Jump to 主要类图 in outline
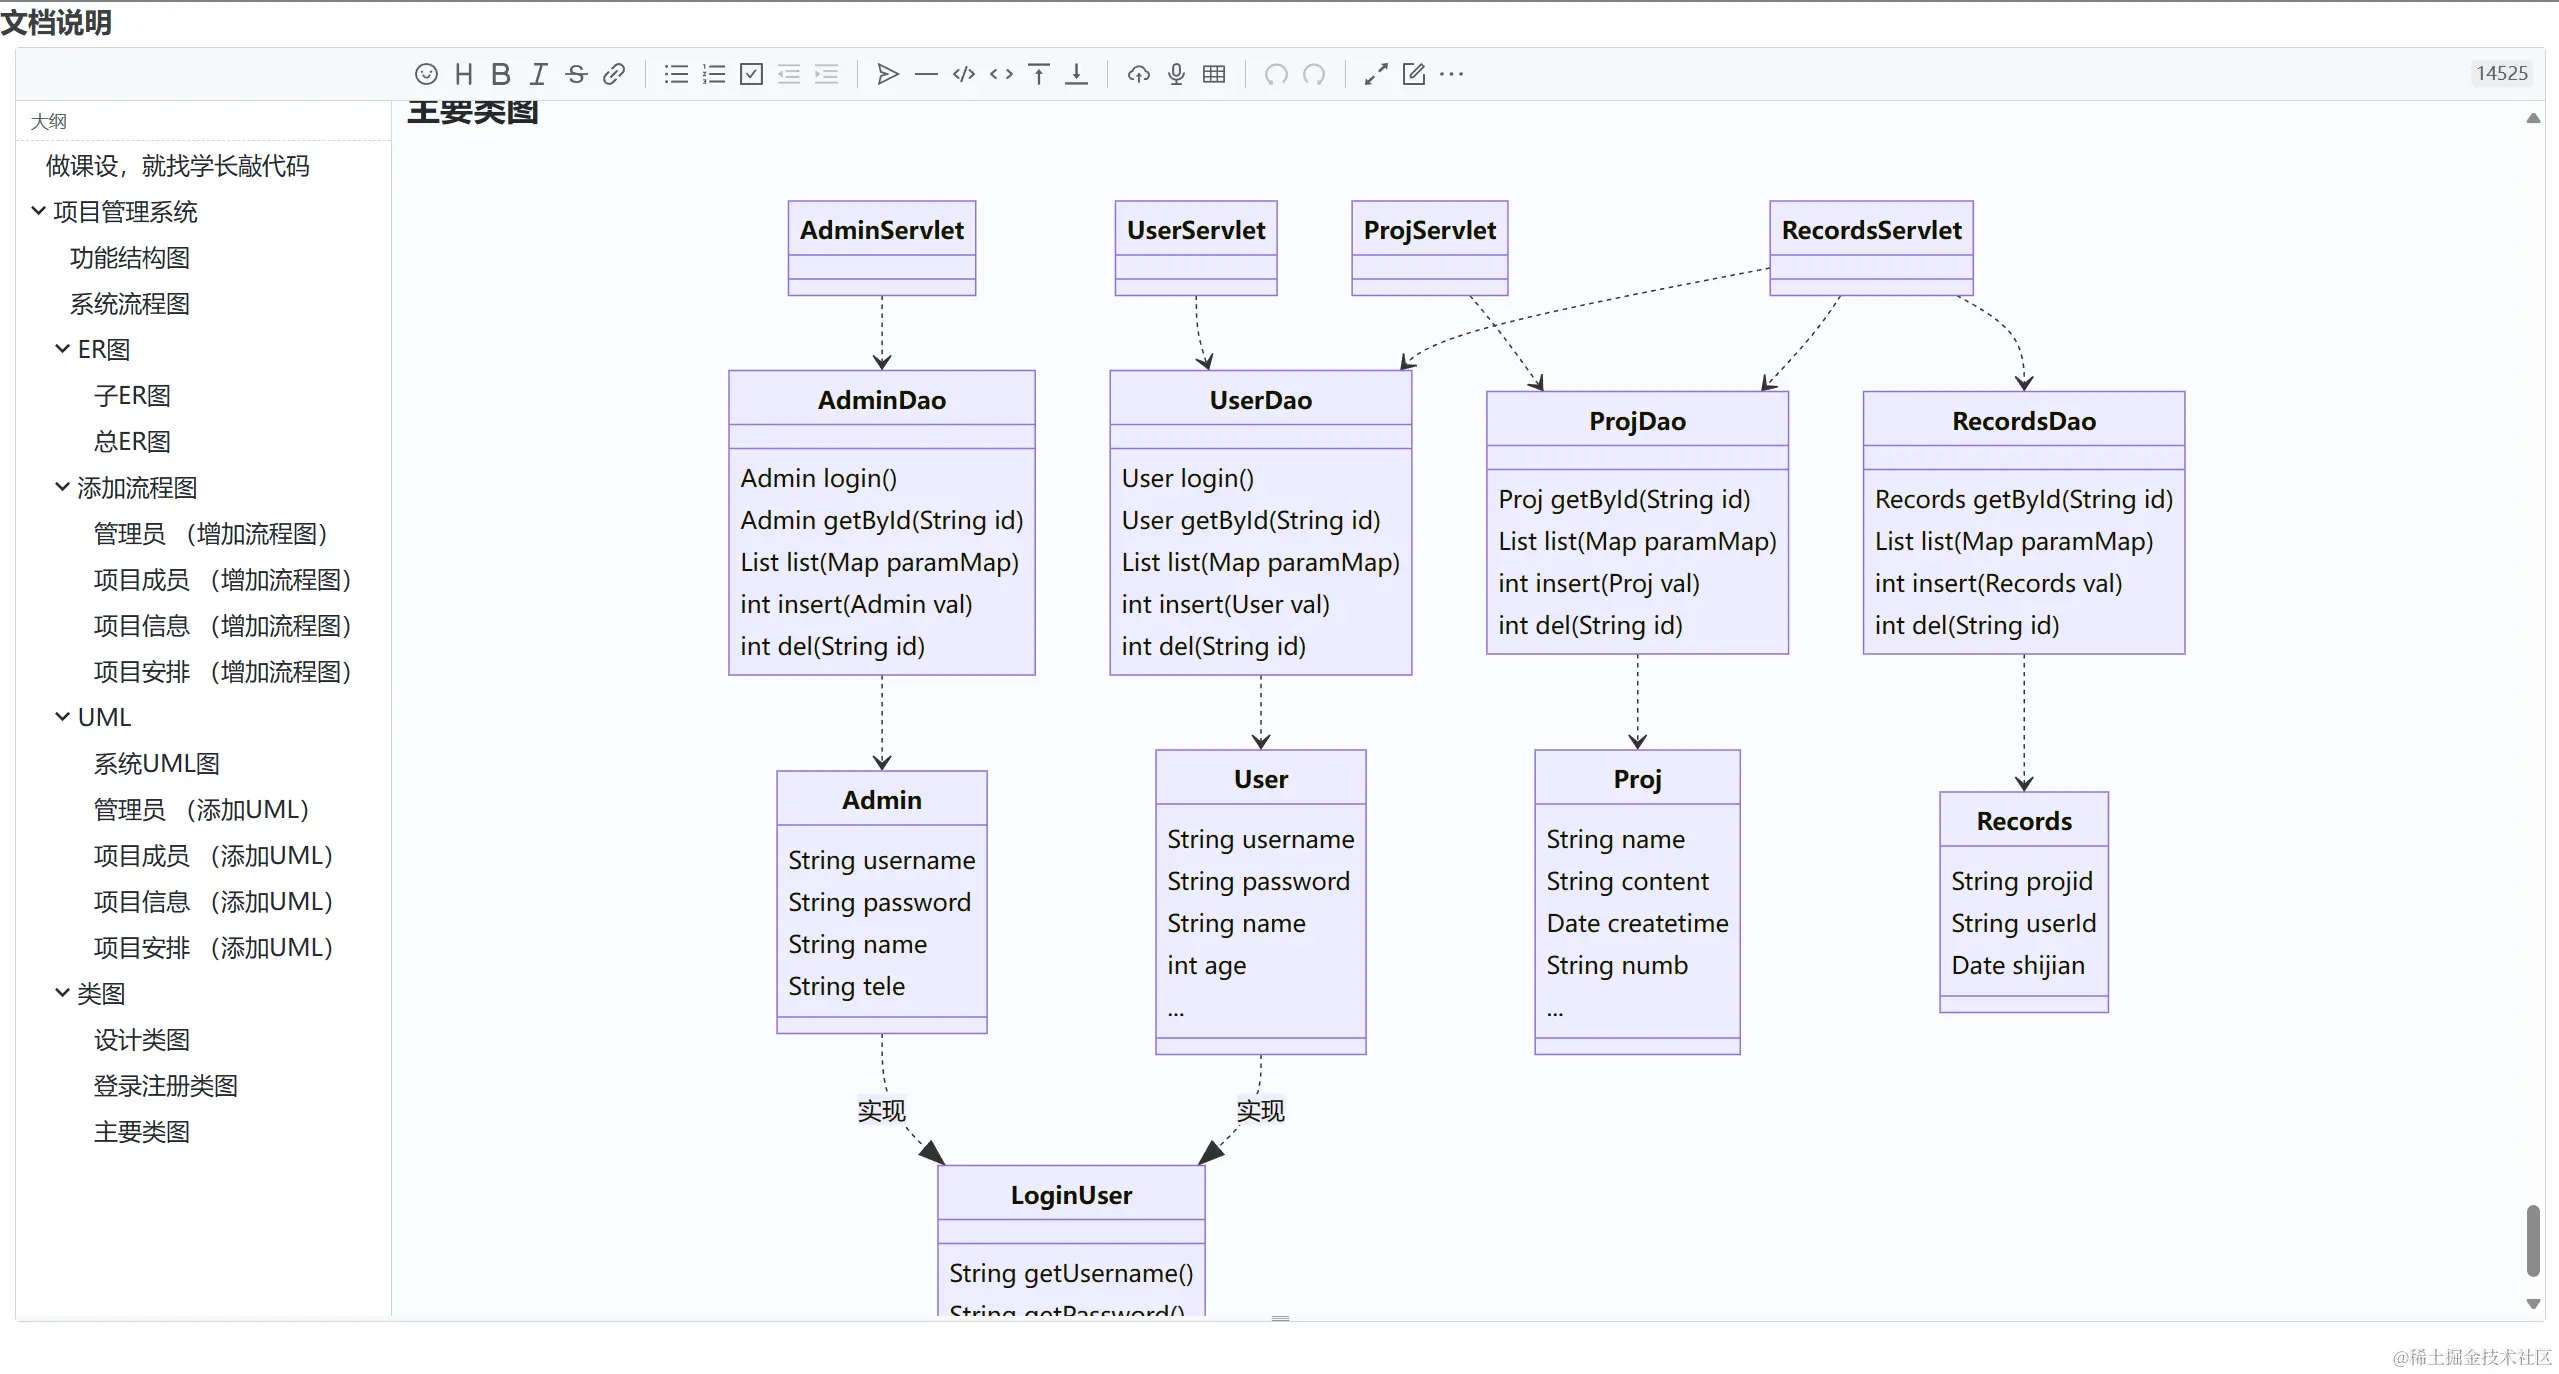This screenshot has width=2559, height=1374. 141,1132
